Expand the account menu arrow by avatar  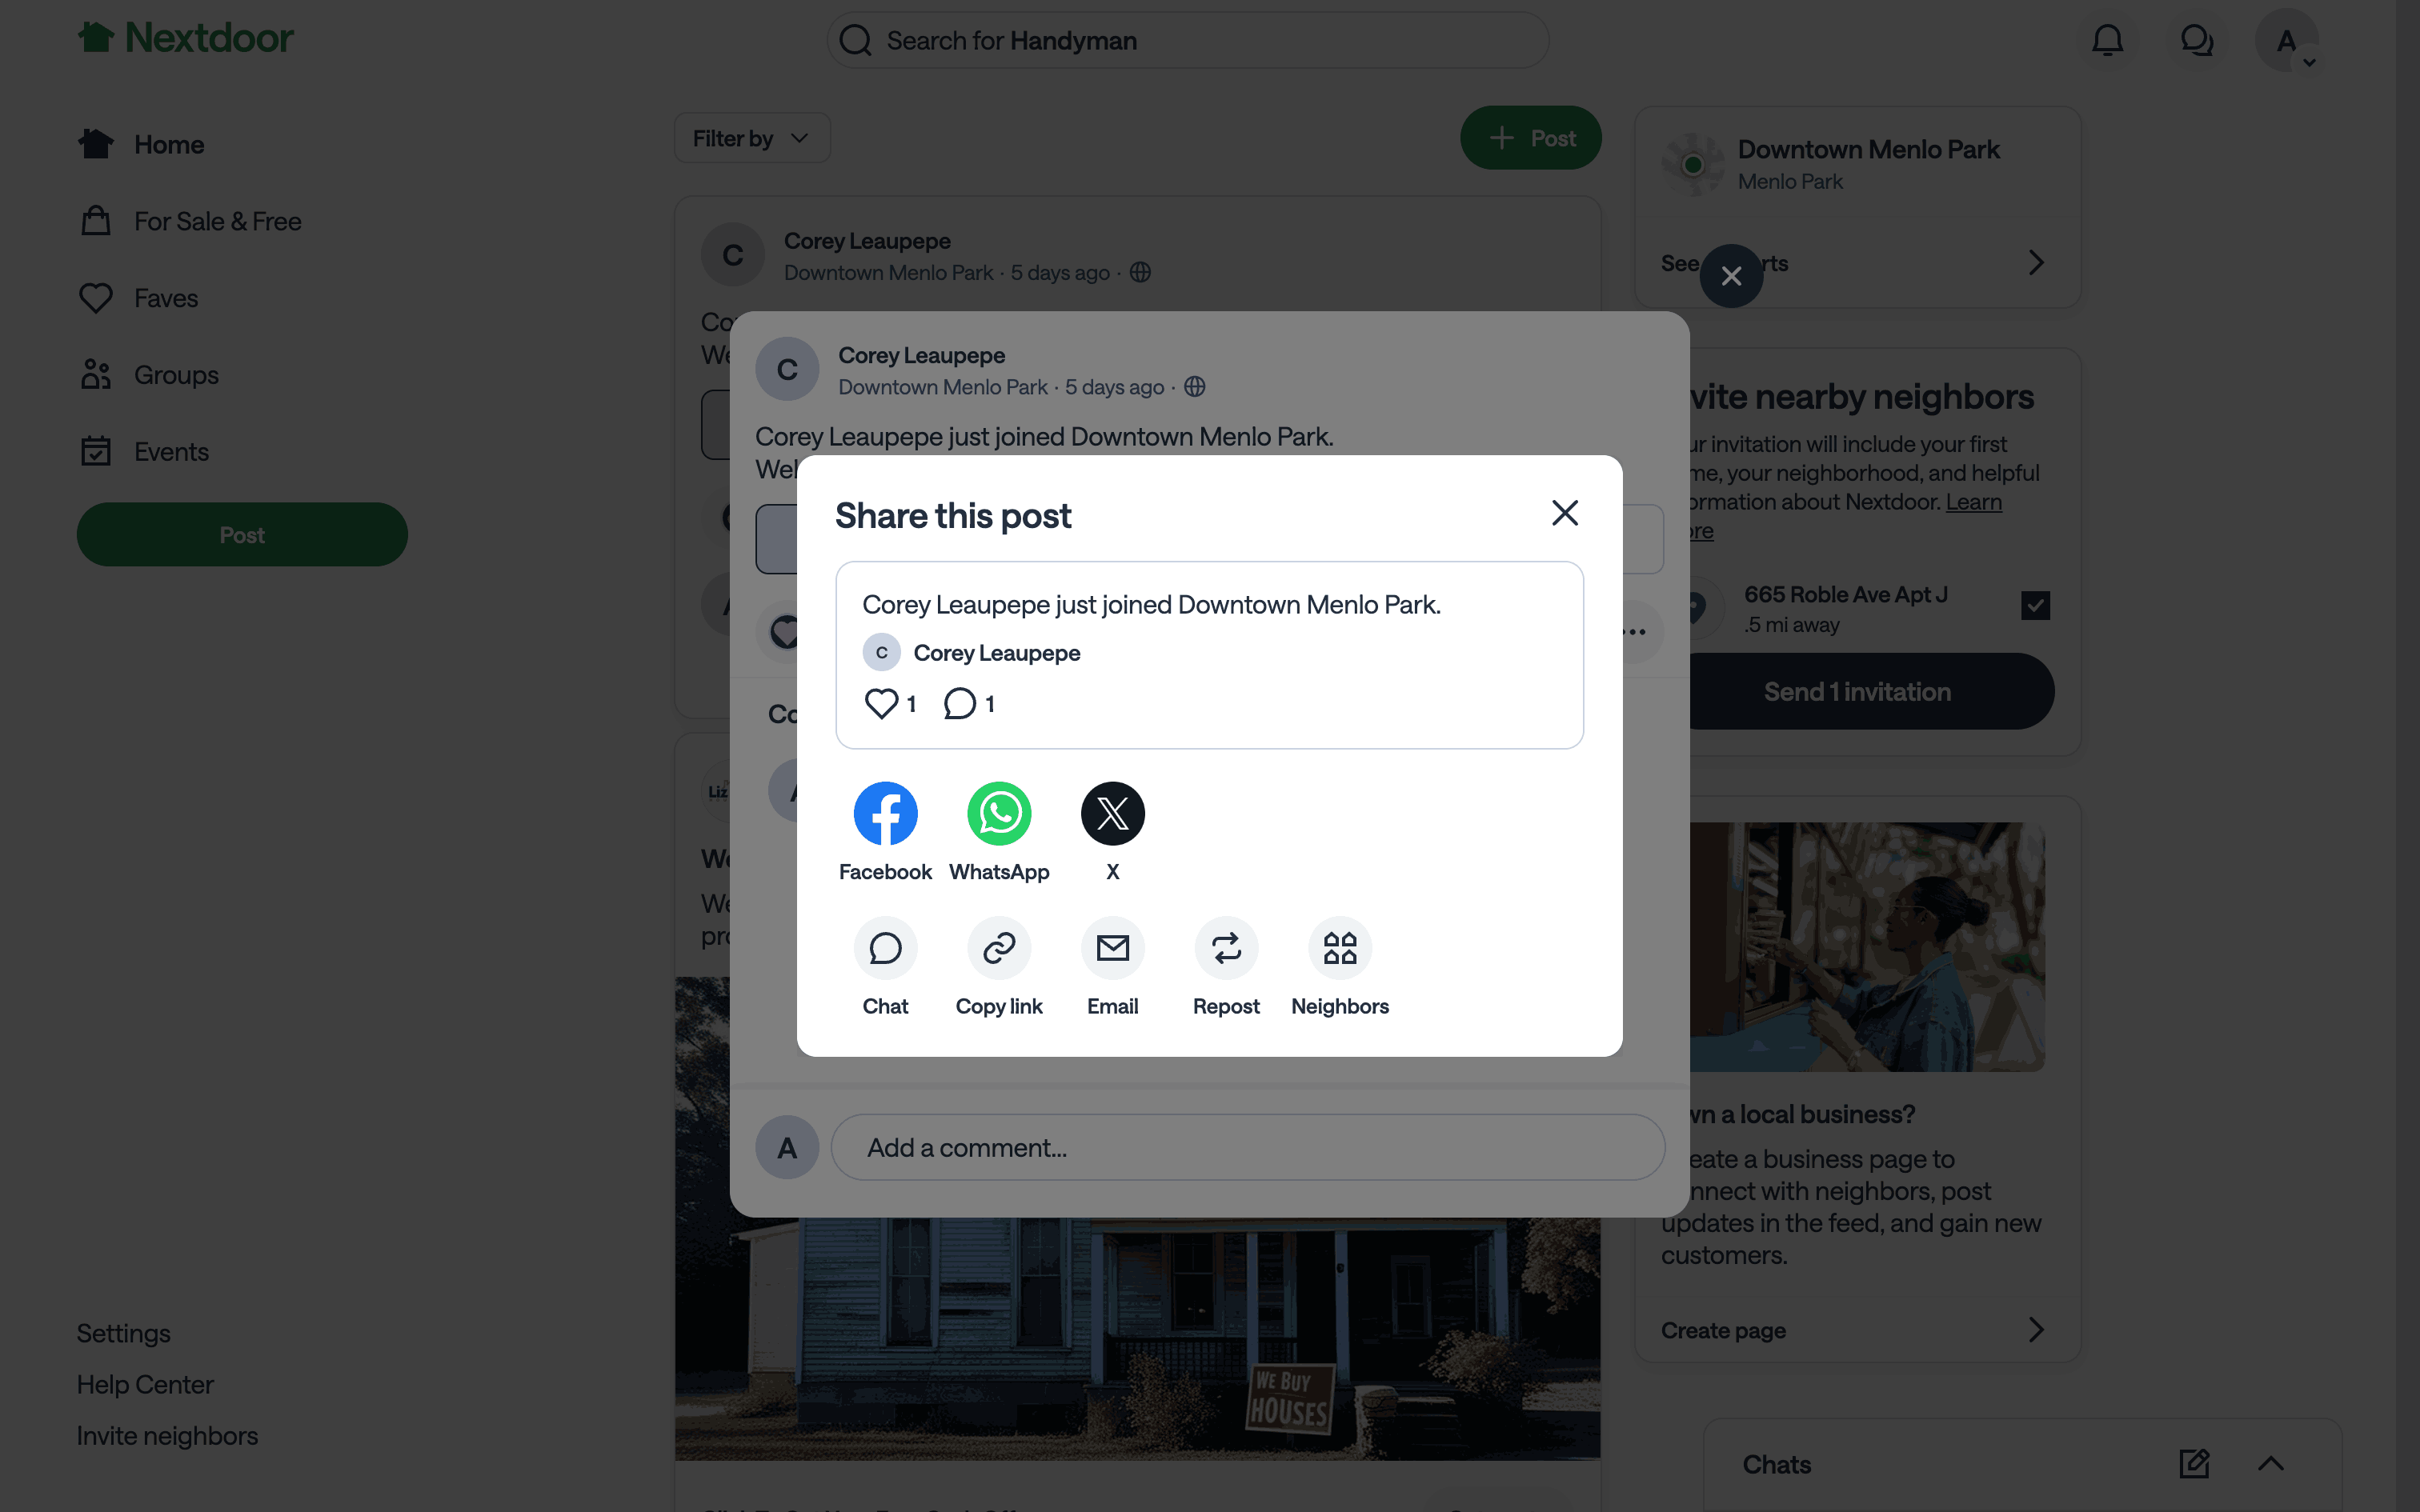tap(2309, 62)
